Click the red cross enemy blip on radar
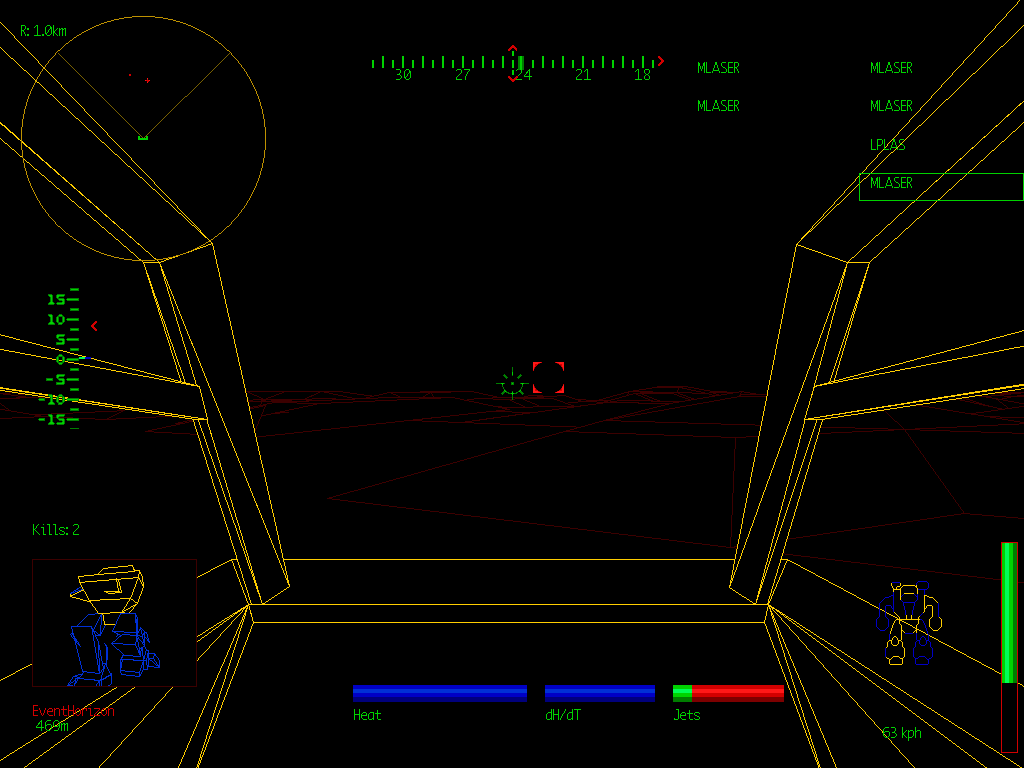 tap(147, 80)
